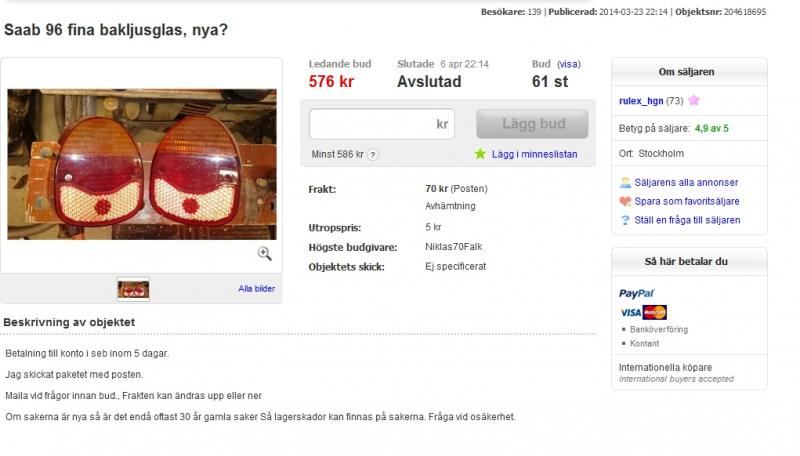Click the PayPal logo
Image resolution: width=800 pixels, height=456 pixels.
[x=636, y=293]
